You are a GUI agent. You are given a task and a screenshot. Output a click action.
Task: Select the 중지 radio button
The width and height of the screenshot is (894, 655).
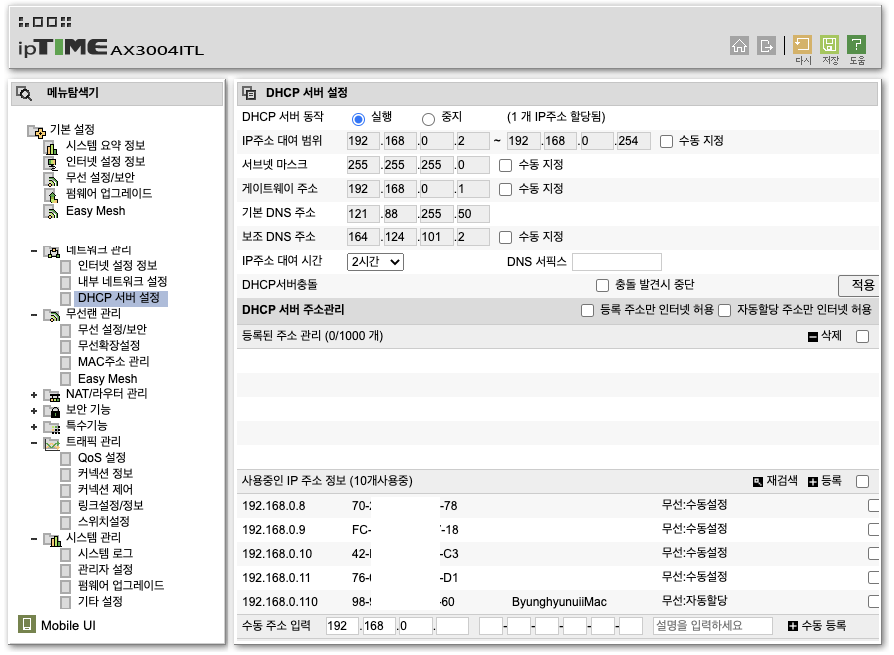point(428,119)
